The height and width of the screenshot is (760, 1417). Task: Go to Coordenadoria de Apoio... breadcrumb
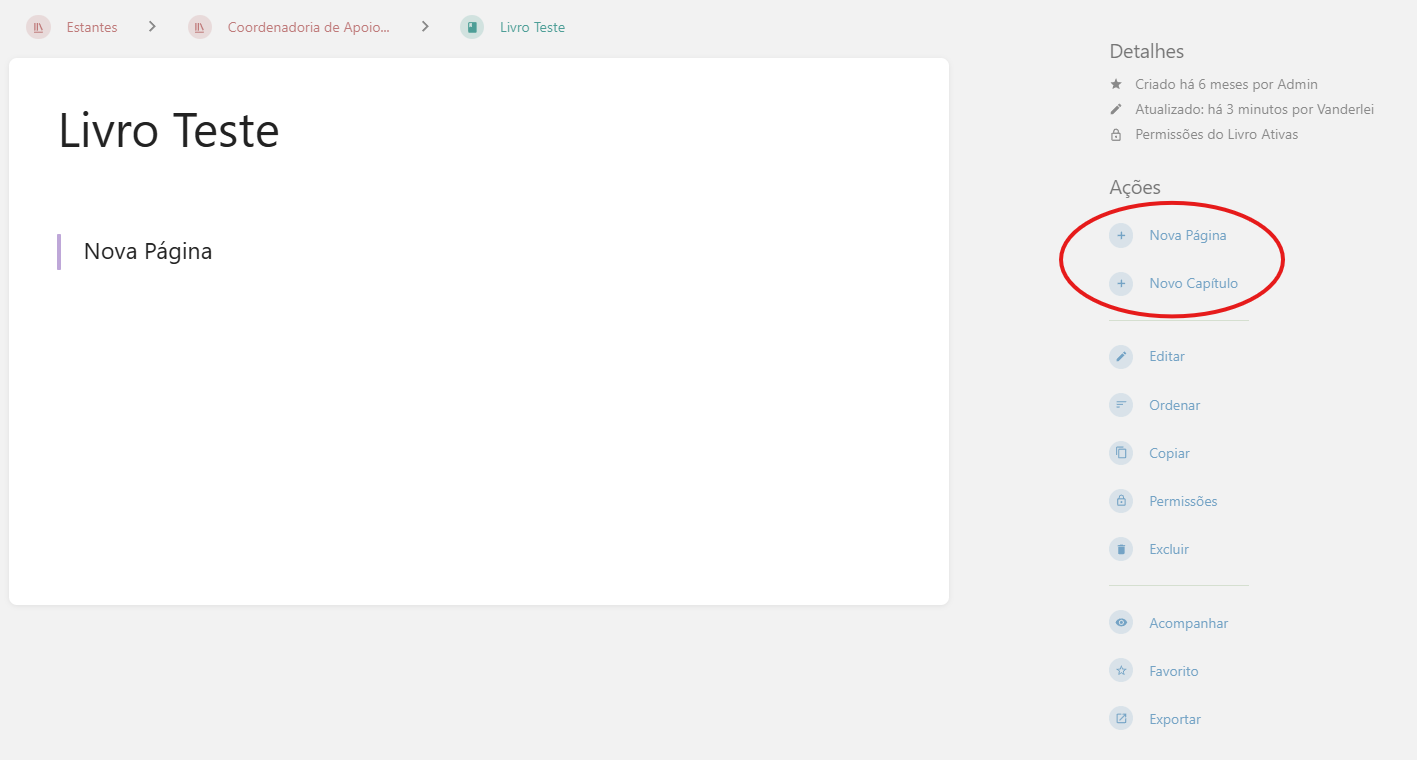[309, 27]
